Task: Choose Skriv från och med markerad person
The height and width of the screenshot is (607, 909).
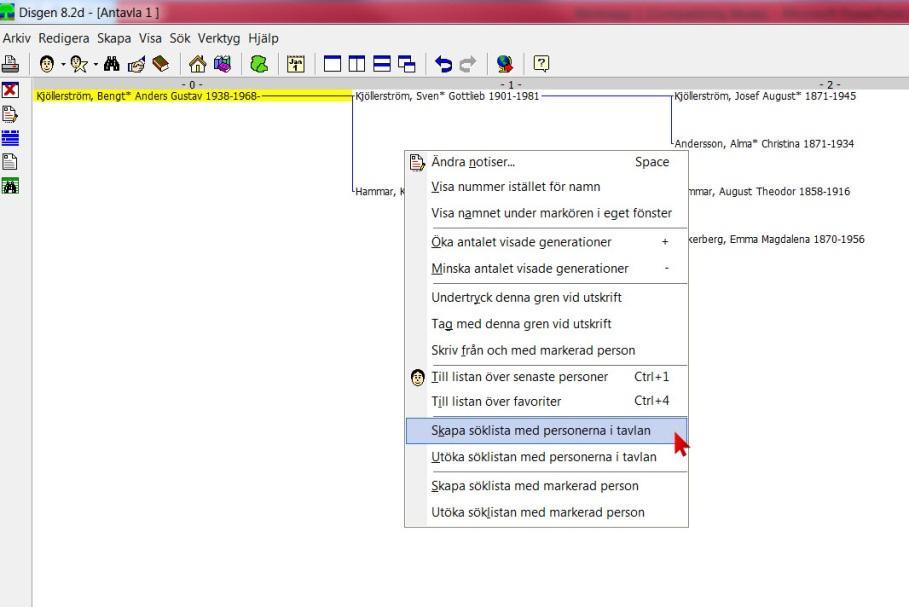Action: (546, 351)
